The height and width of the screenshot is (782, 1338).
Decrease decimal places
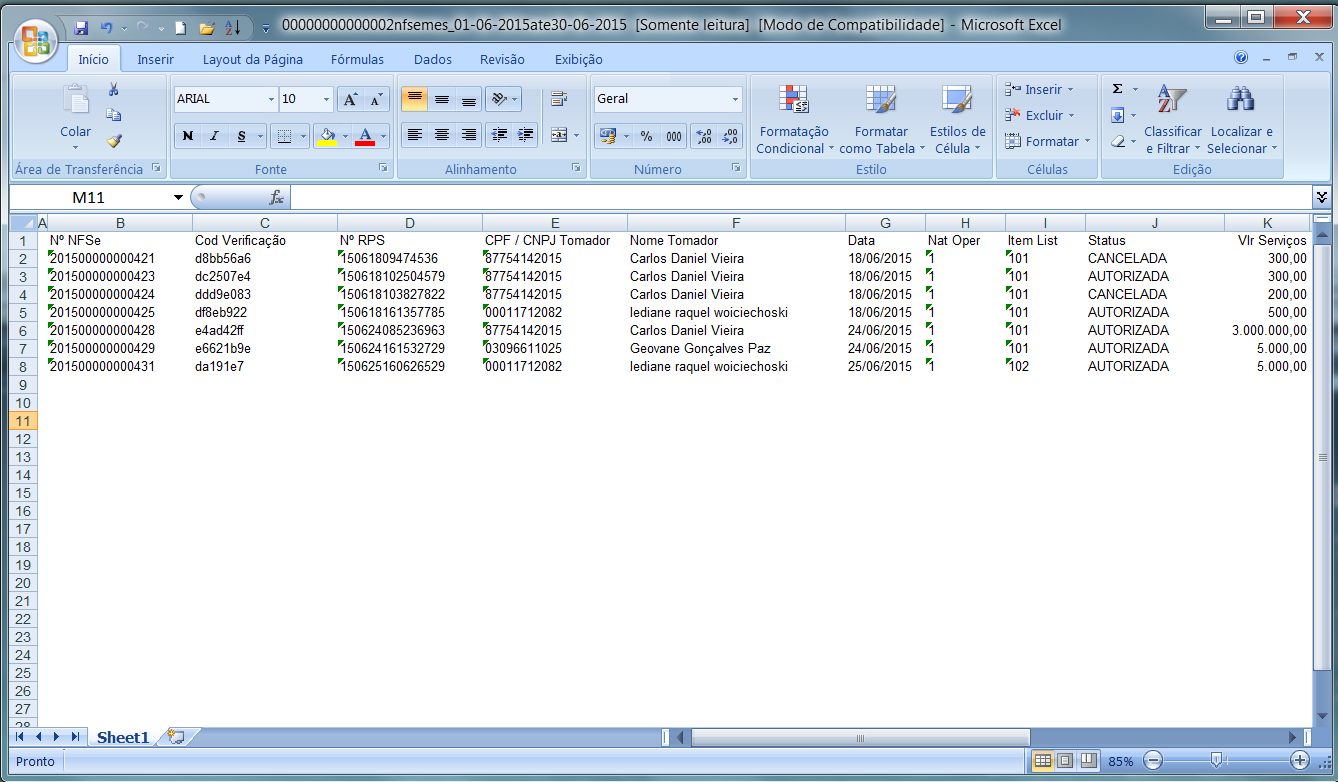(x=730, y=136)
